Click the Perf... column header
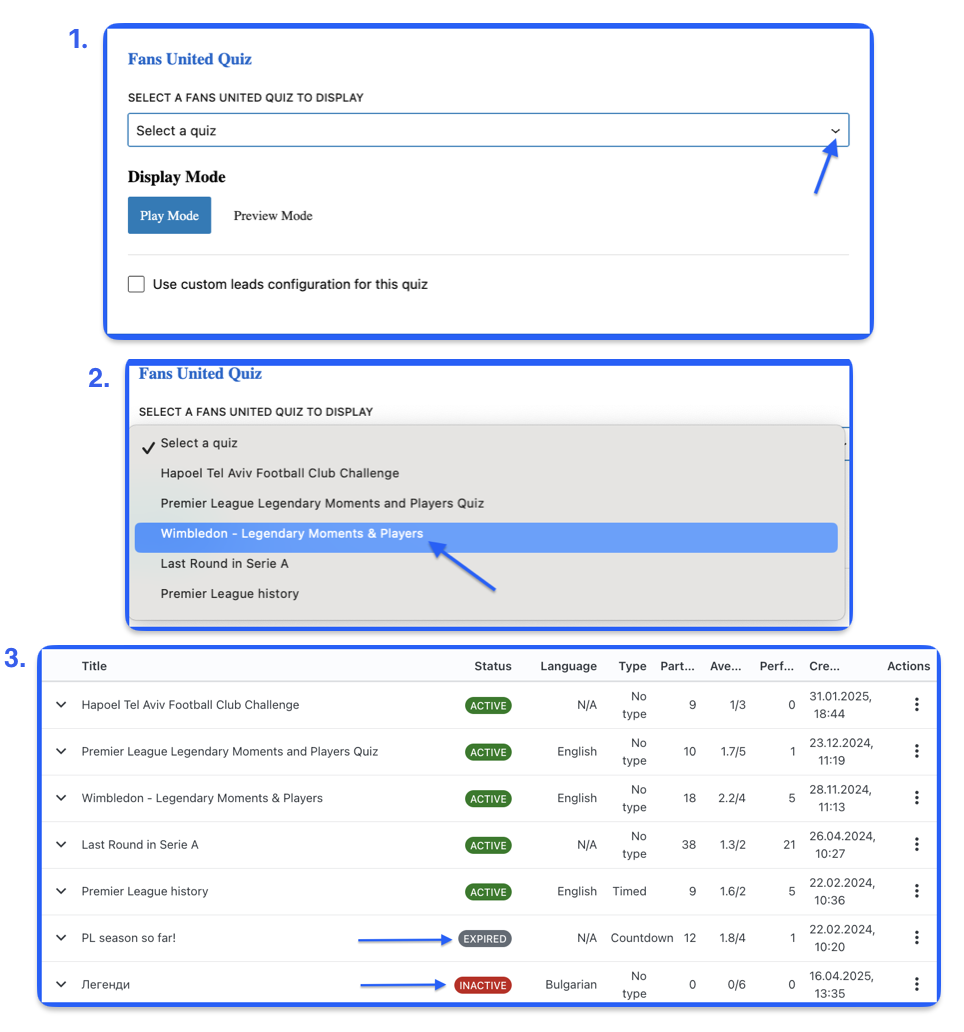Viewport: 964px width, 1032px height. pos(776,666)
